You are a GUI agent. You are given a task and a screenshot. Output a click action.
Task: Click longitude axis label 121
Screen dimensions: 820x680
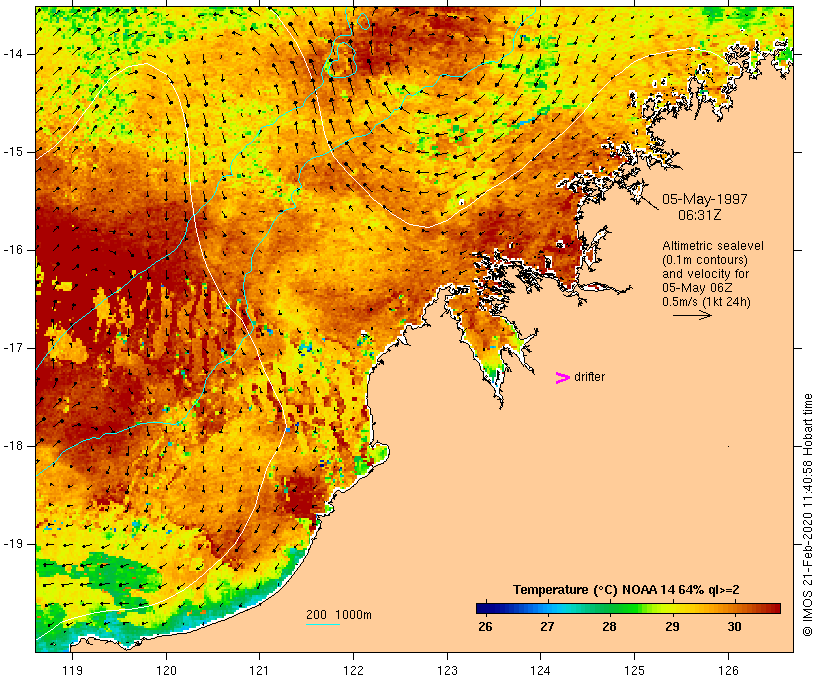[x=259, y=671]
